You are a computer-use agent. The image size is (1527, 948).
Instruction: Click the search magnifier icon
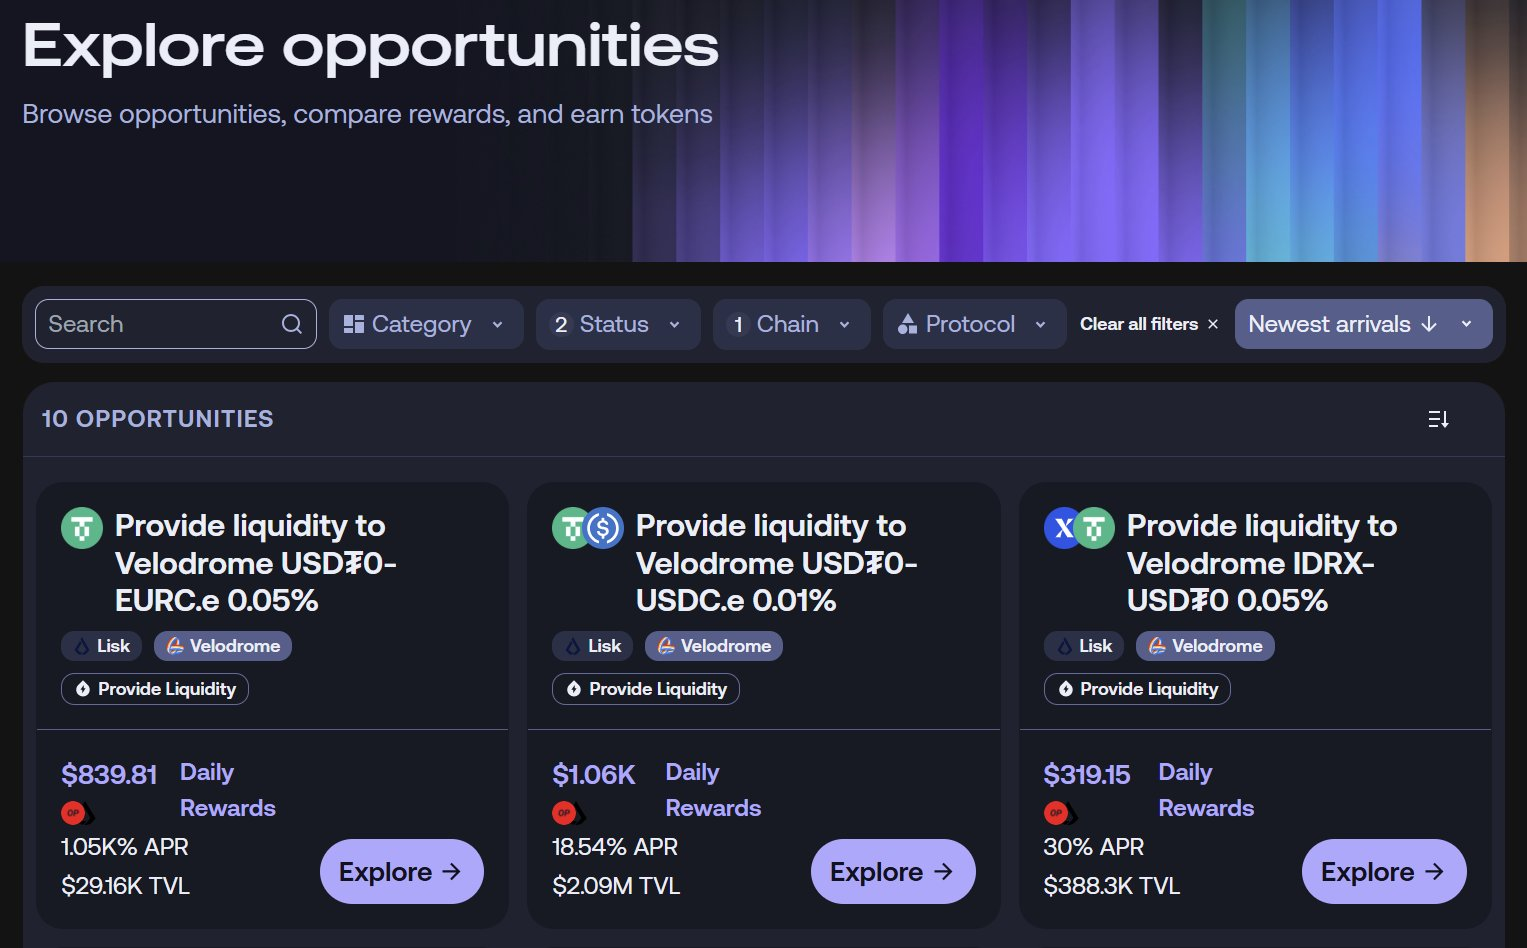click(x=291, y=324)
